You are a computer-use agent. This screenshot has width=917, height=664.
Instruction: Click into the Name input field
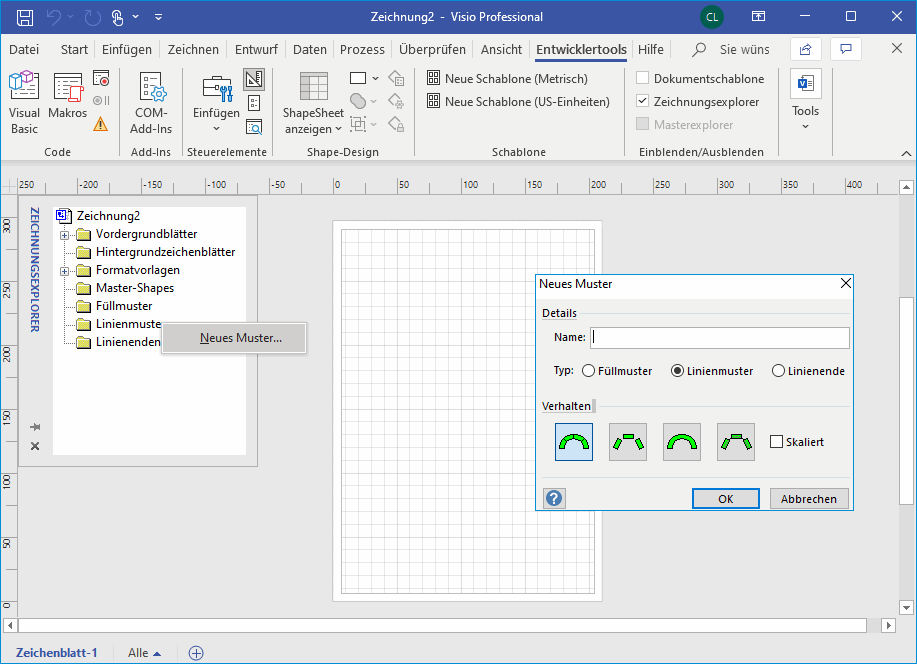click(719, 338)
